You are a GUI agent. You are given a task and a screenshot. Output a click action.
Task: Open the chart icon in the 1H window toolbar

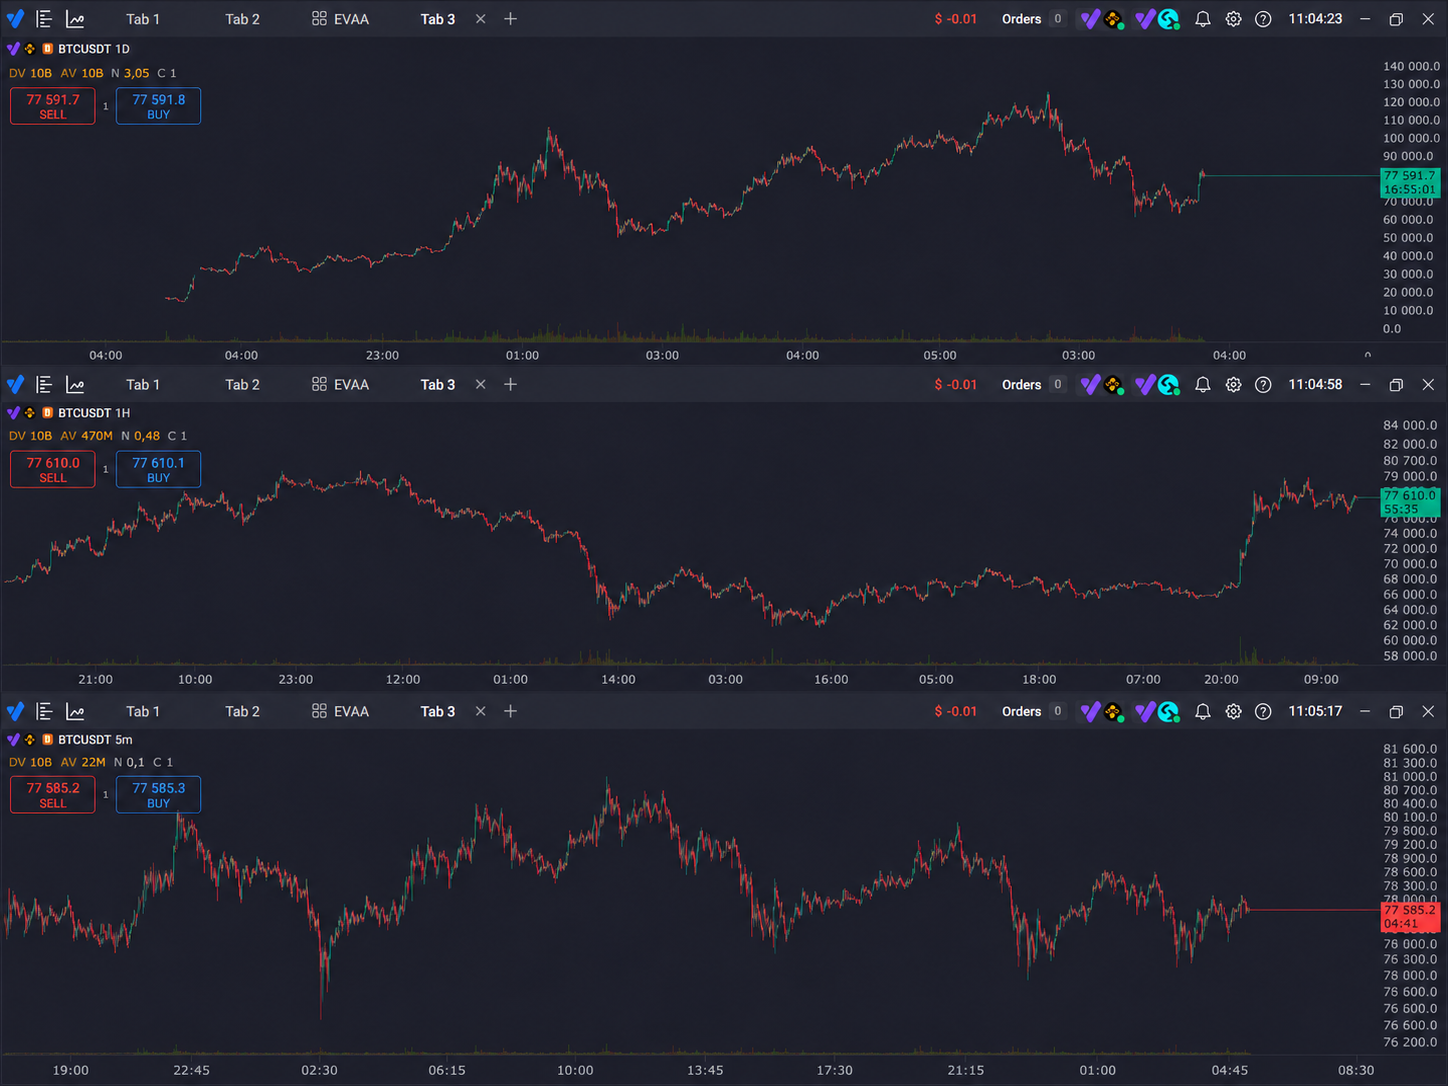pos(75,384)
